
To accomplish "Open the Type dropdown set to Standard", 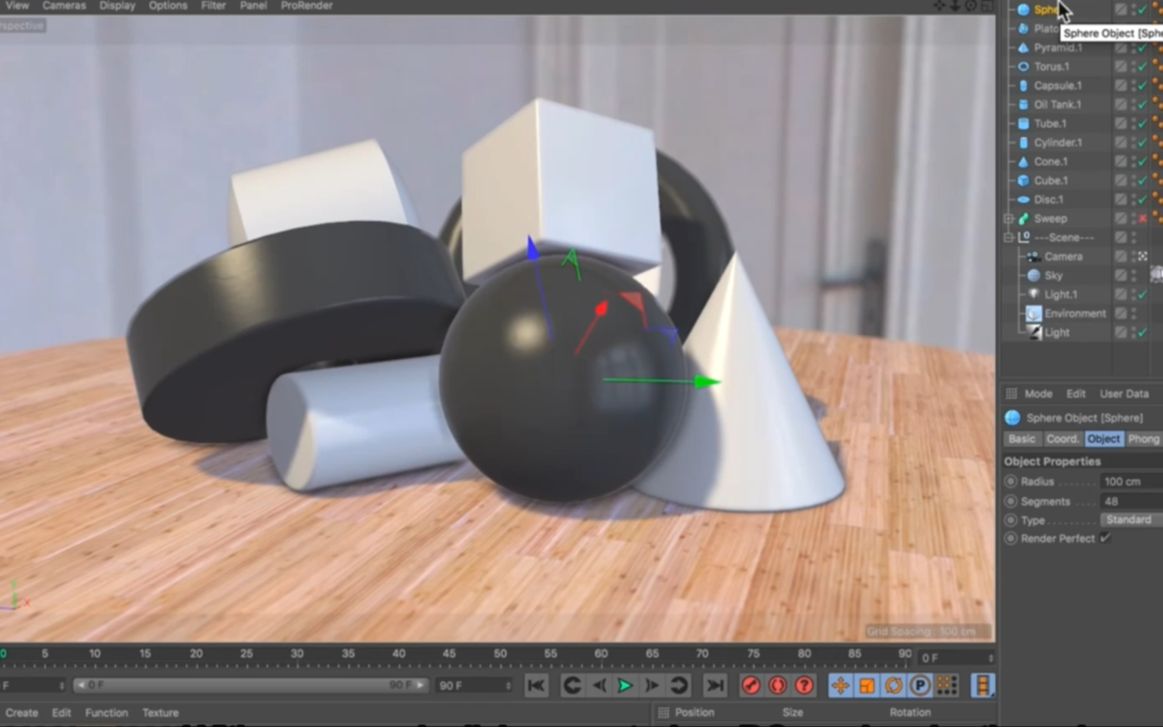I will click(1130, 519).
